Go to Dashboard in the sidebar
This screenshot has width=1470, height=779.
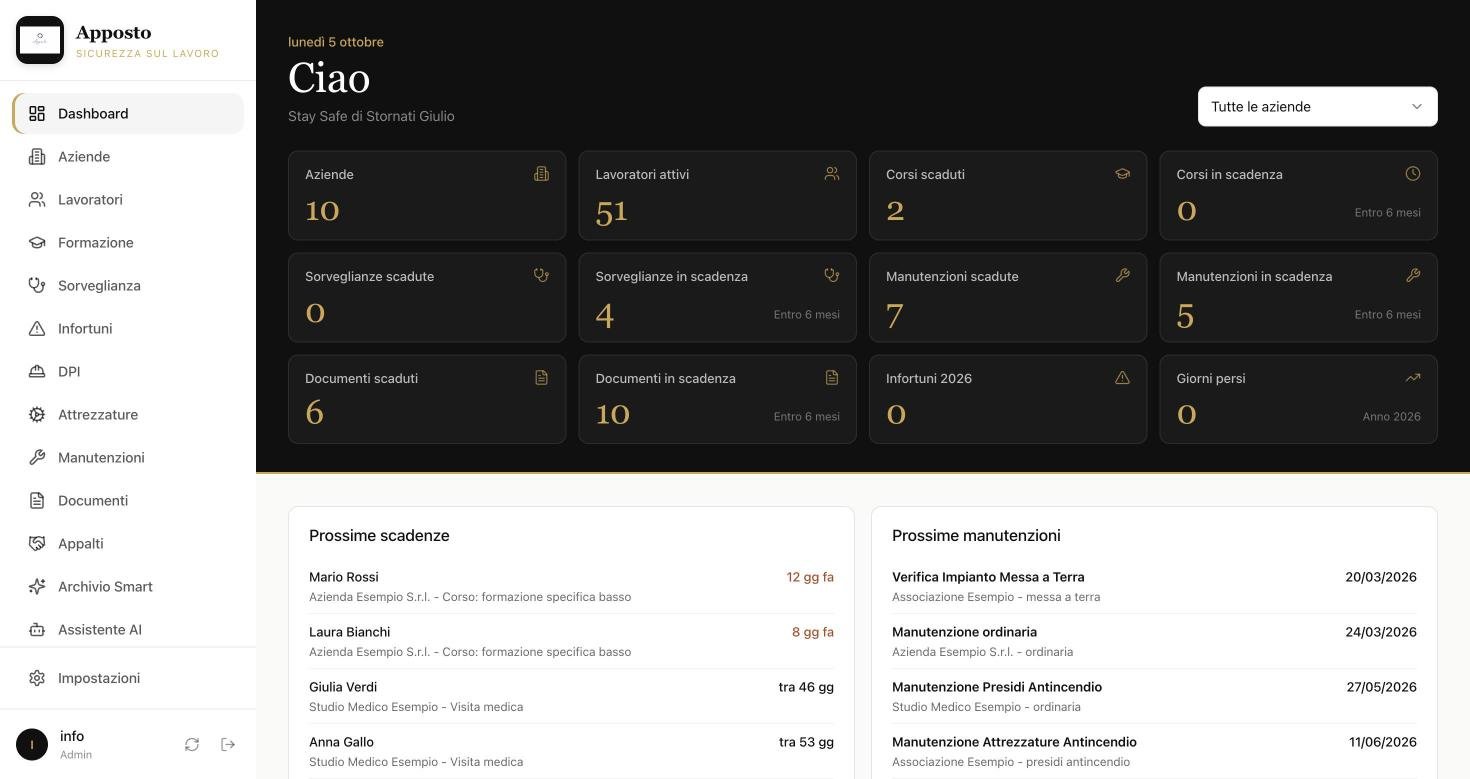pos(128,114)
